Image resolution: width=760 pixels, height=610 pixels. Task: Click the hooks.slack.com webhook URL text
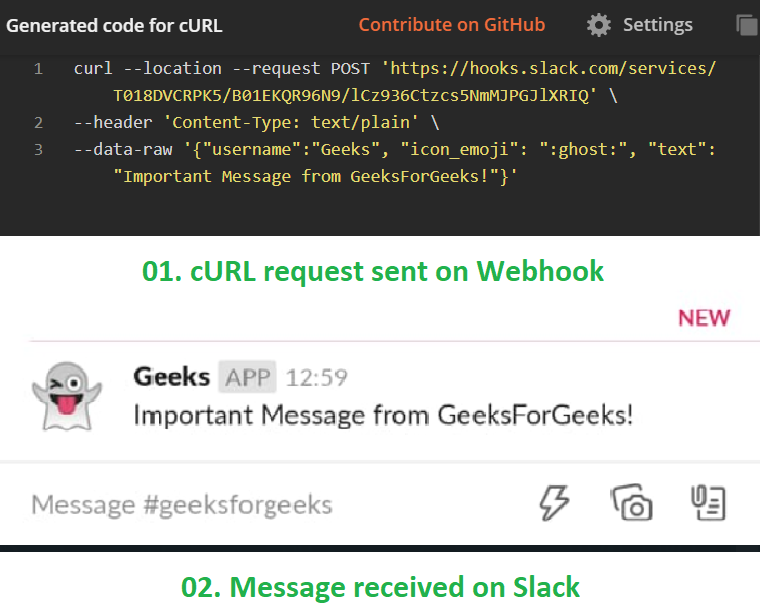(x=553, y=69)
